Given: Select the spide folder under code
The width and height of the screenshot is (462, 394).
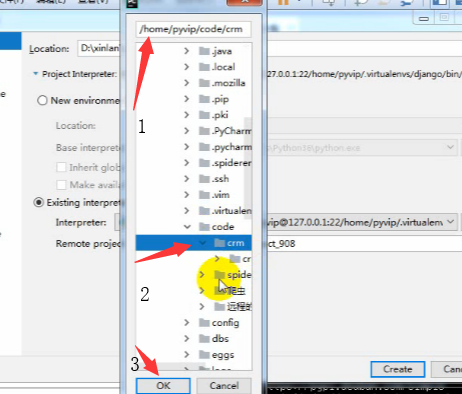Looking at the screenshot, I should click(x=239, y=275).
